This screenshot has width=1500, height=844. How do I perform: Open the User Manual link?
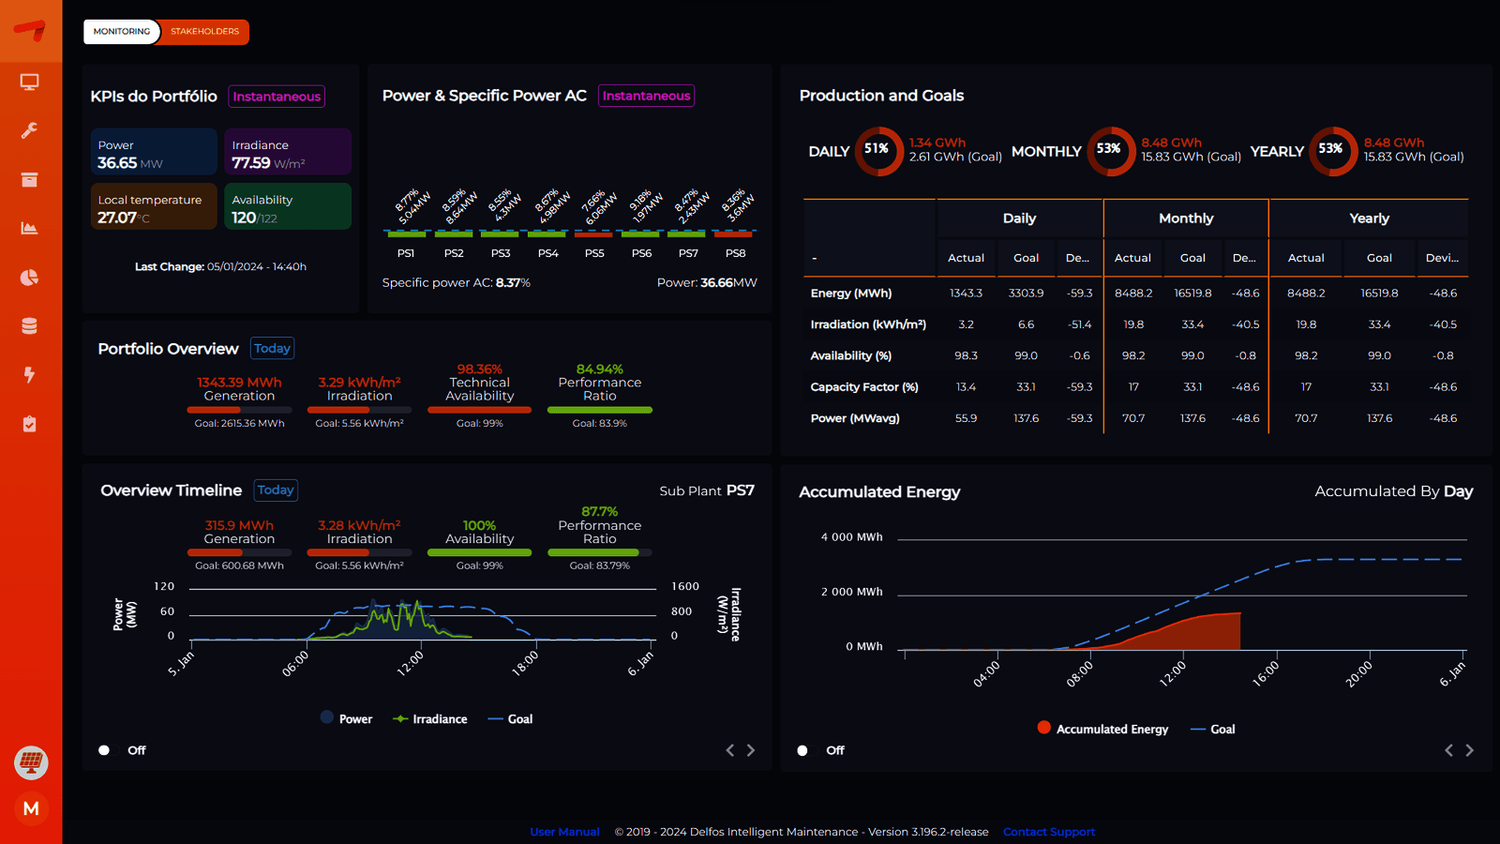pos(564,832)
